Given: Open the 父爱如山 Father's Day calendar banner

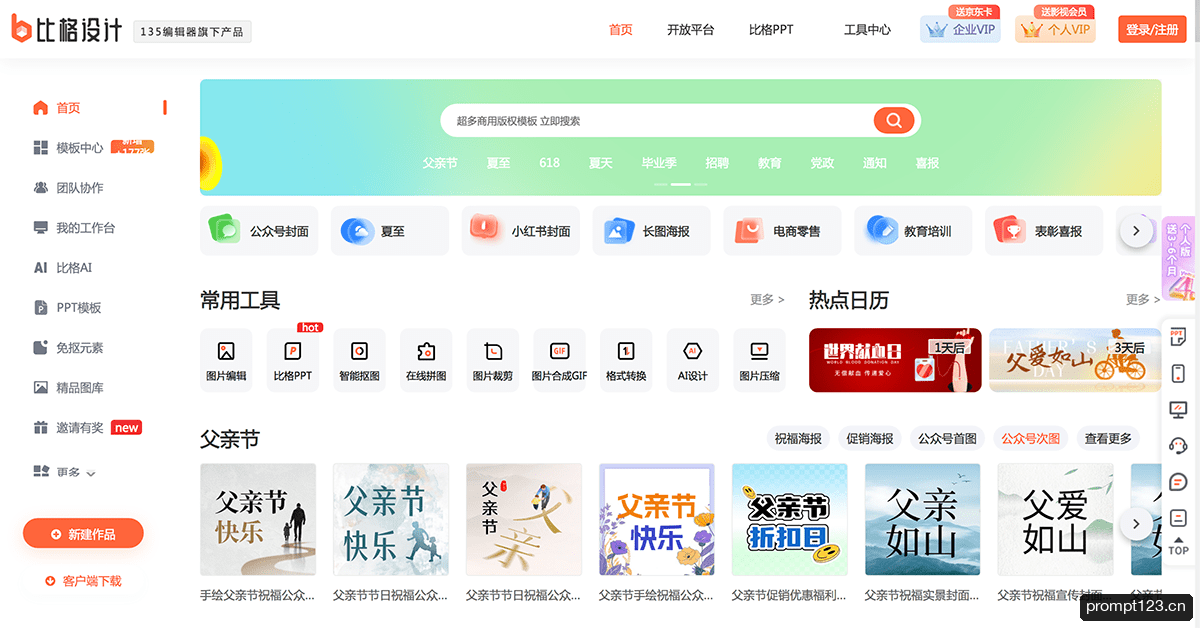Looking at the screenshot, I should pos(1075,360).
